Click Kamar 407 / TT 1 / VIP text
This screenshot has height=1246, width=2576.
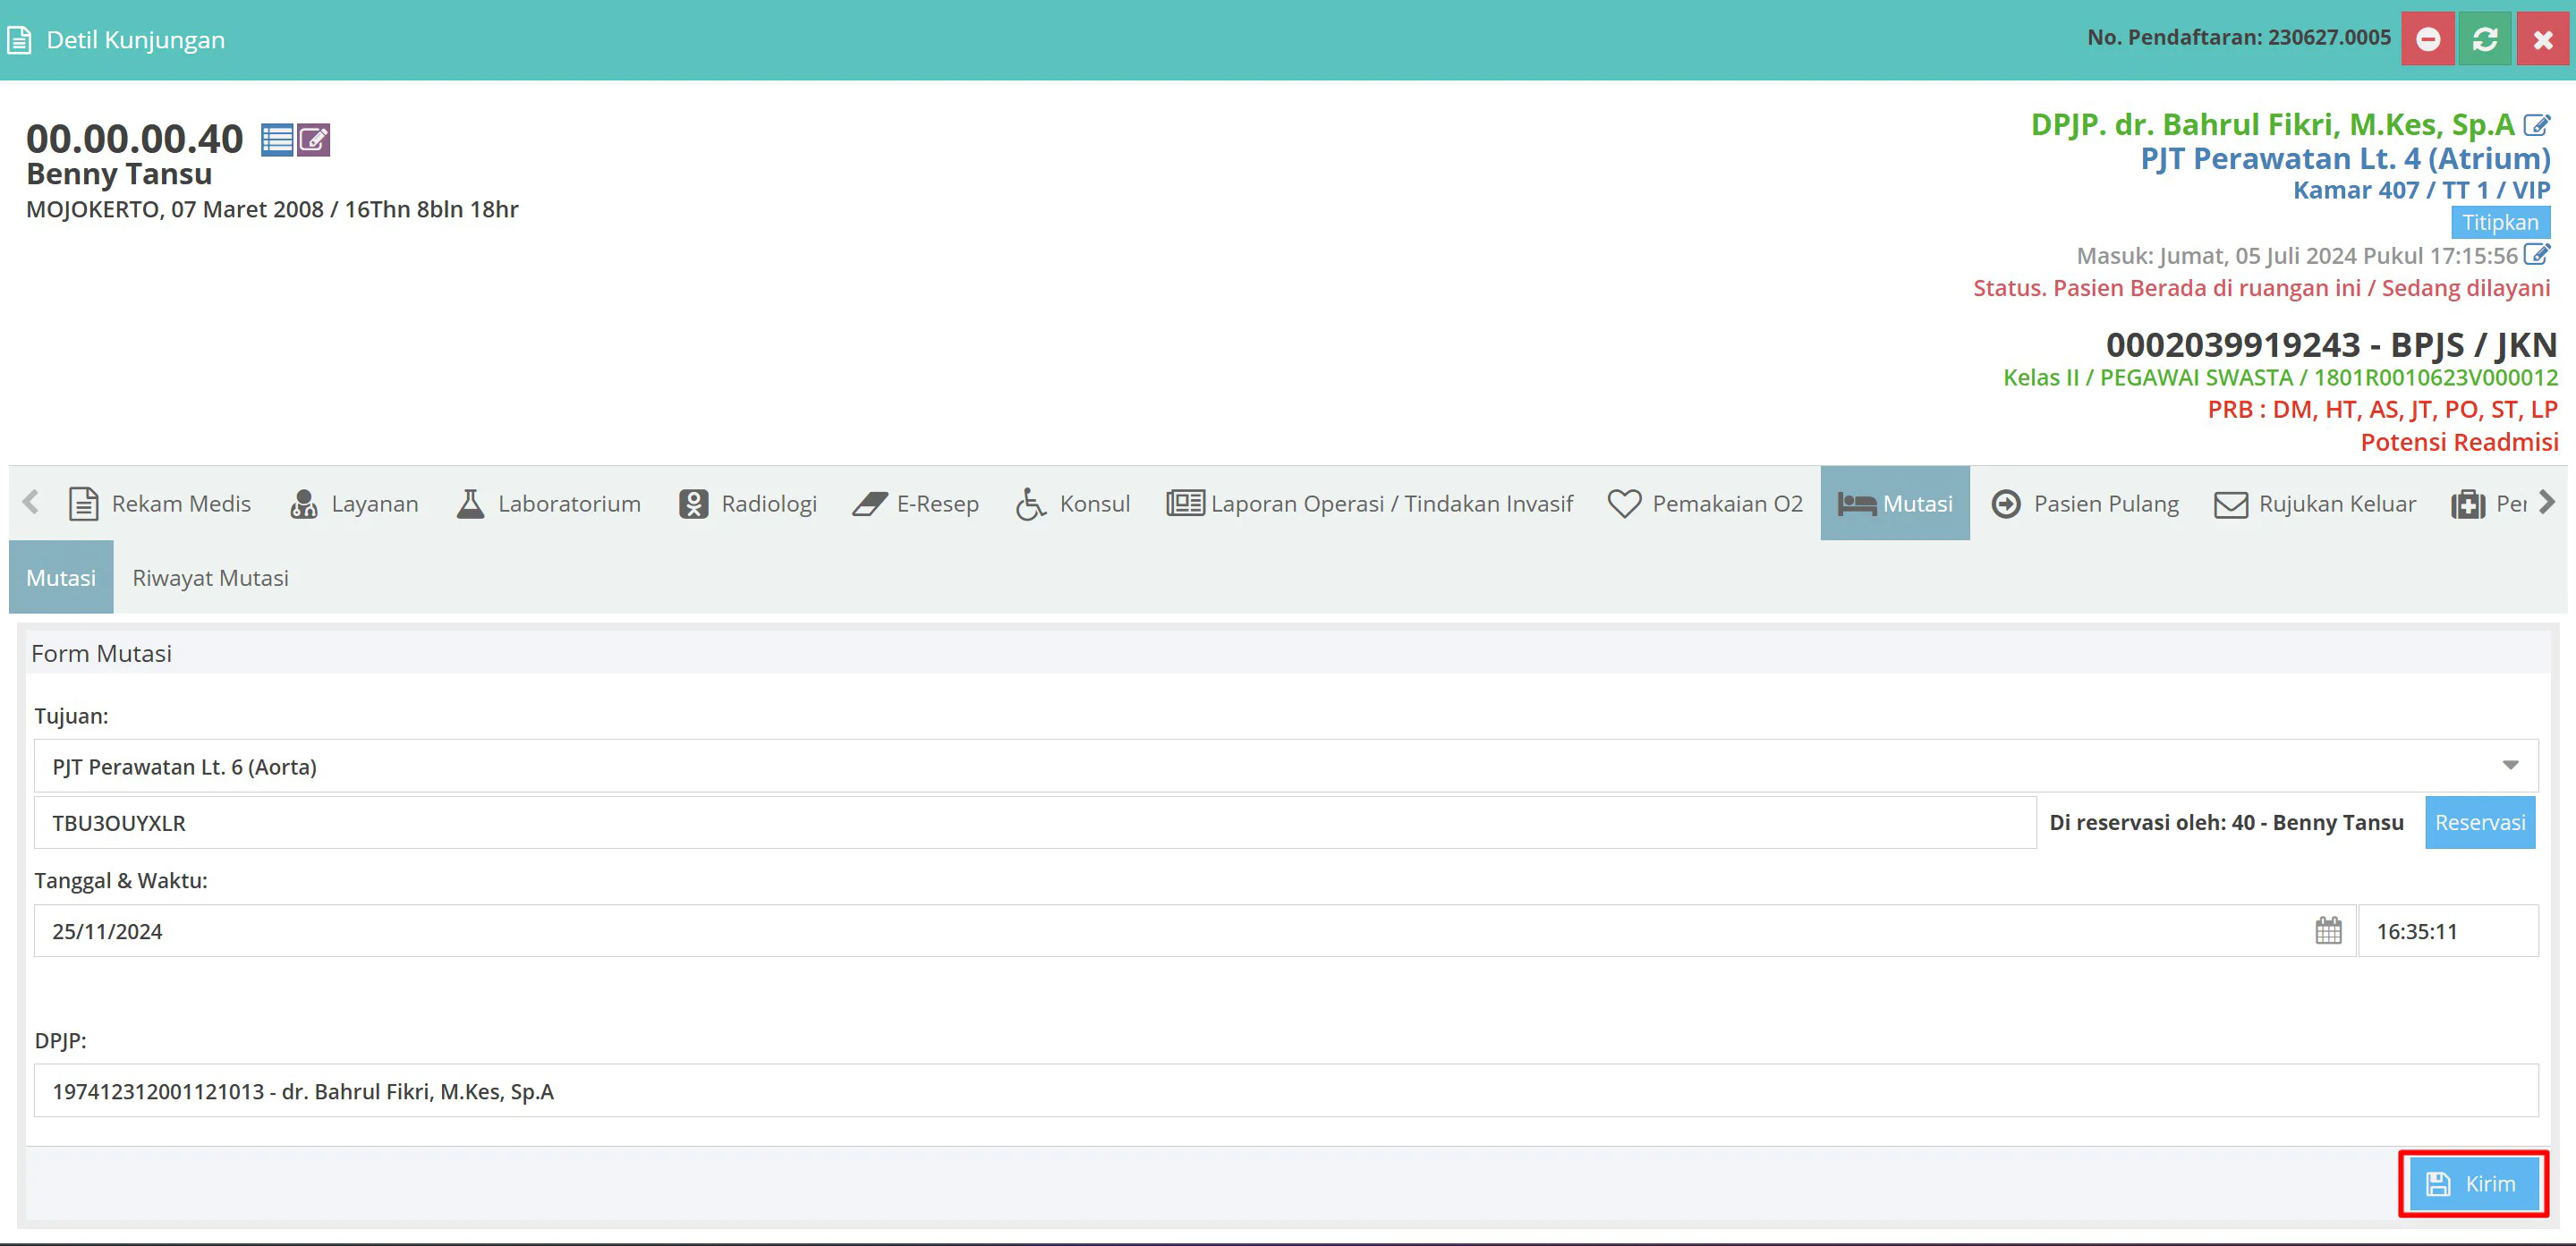coord(2421,190)
